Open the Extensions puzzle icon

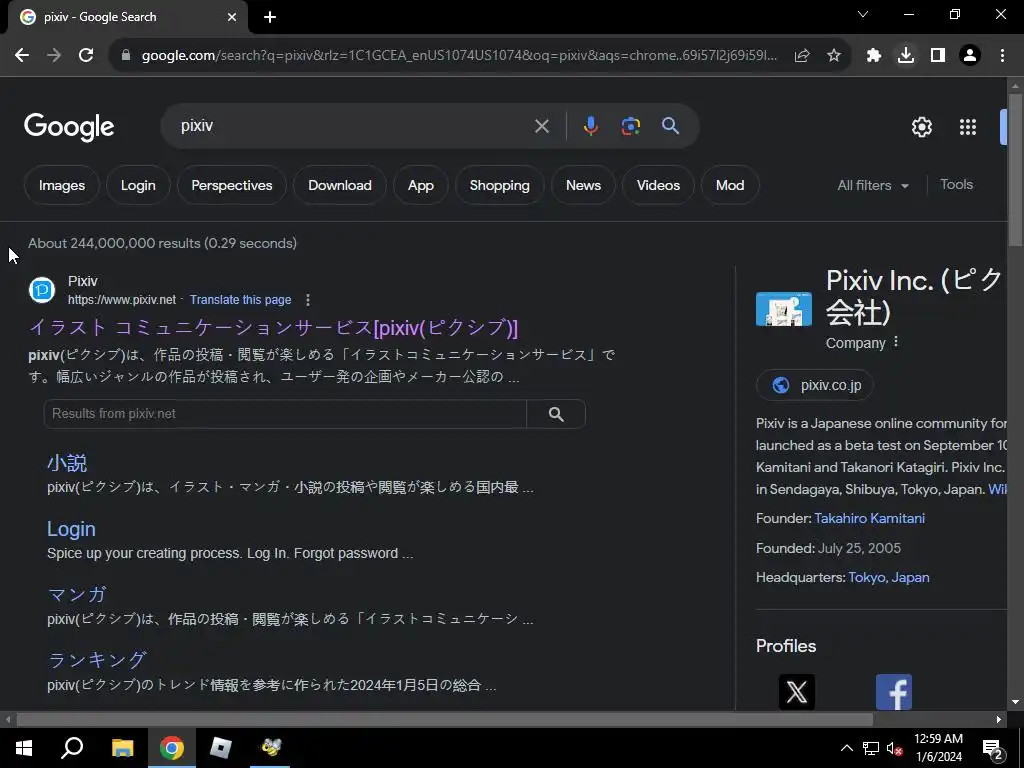(874, 56)
